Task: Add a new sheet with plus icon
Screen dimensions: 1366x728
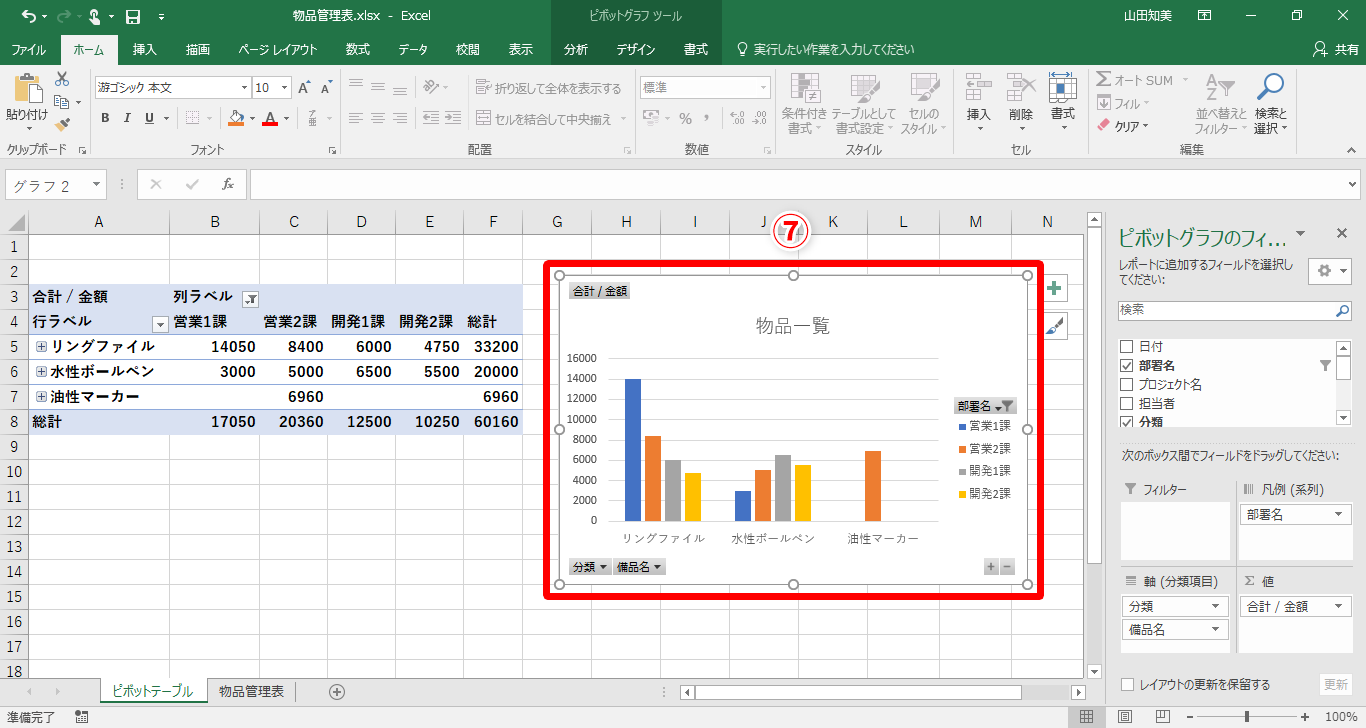Action: 337,691
